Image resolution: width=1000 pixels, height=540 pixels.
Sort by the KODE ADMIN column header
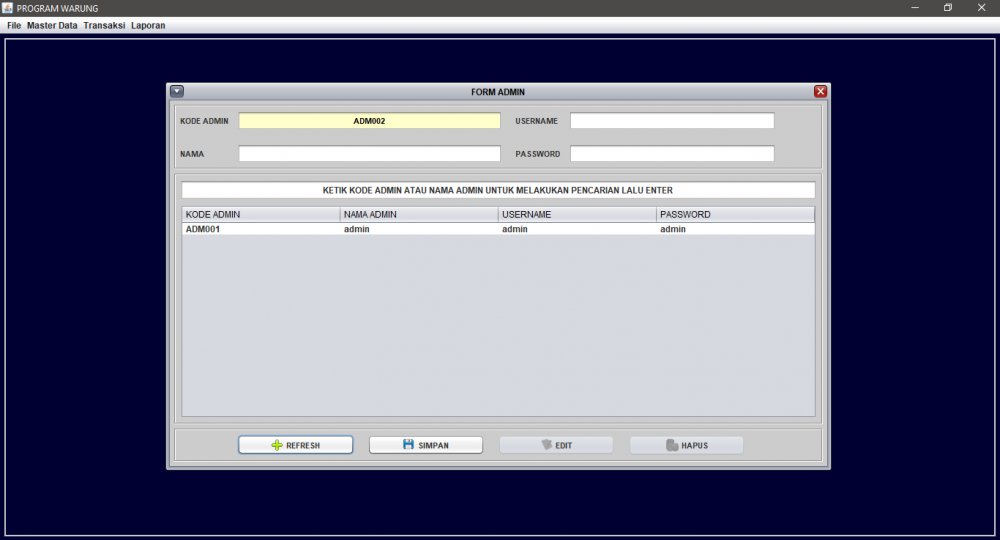260,214
